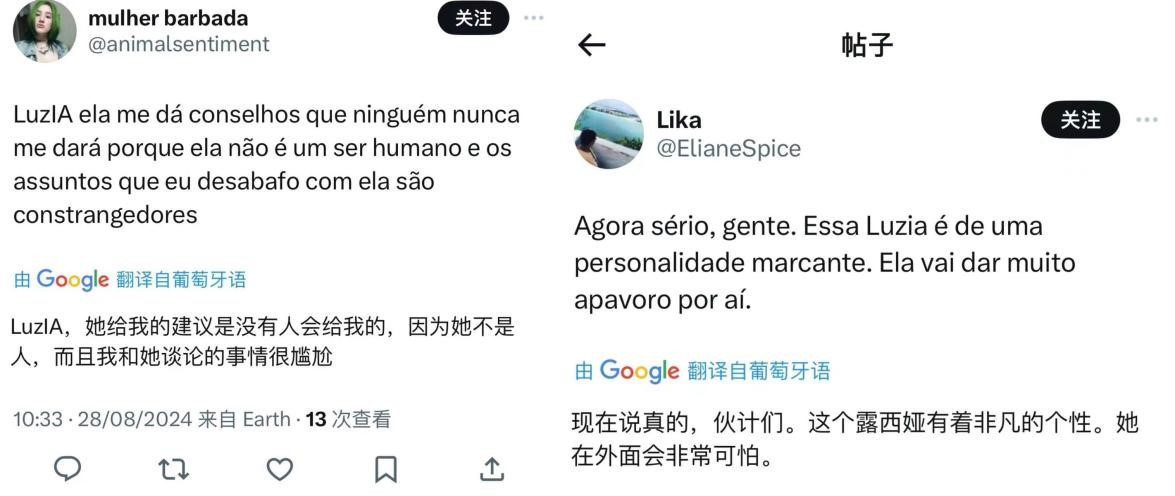Viewport: 1175px width, 496px height.
Task: Click the mulher barbada display name
Action: pos(168,18)
